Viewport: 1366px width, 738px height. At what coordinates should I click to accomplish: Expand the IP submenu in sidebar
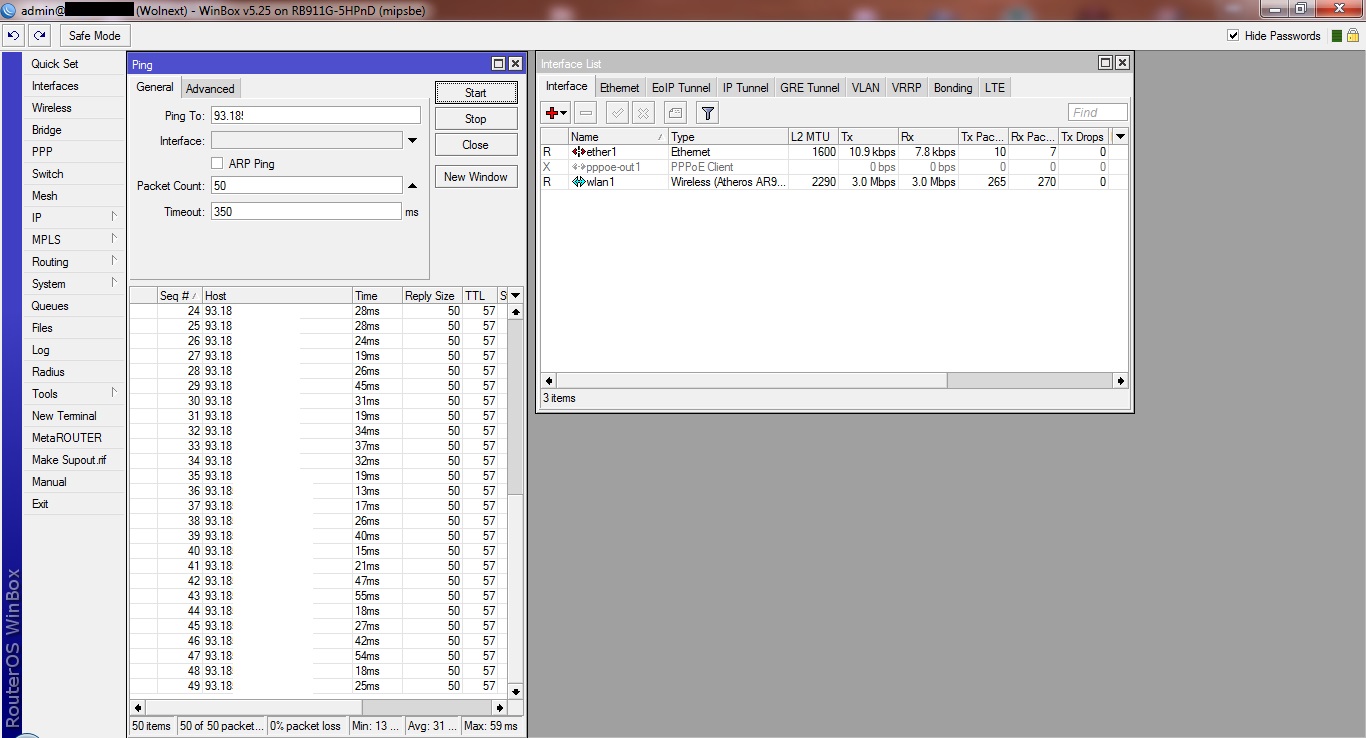74,218
